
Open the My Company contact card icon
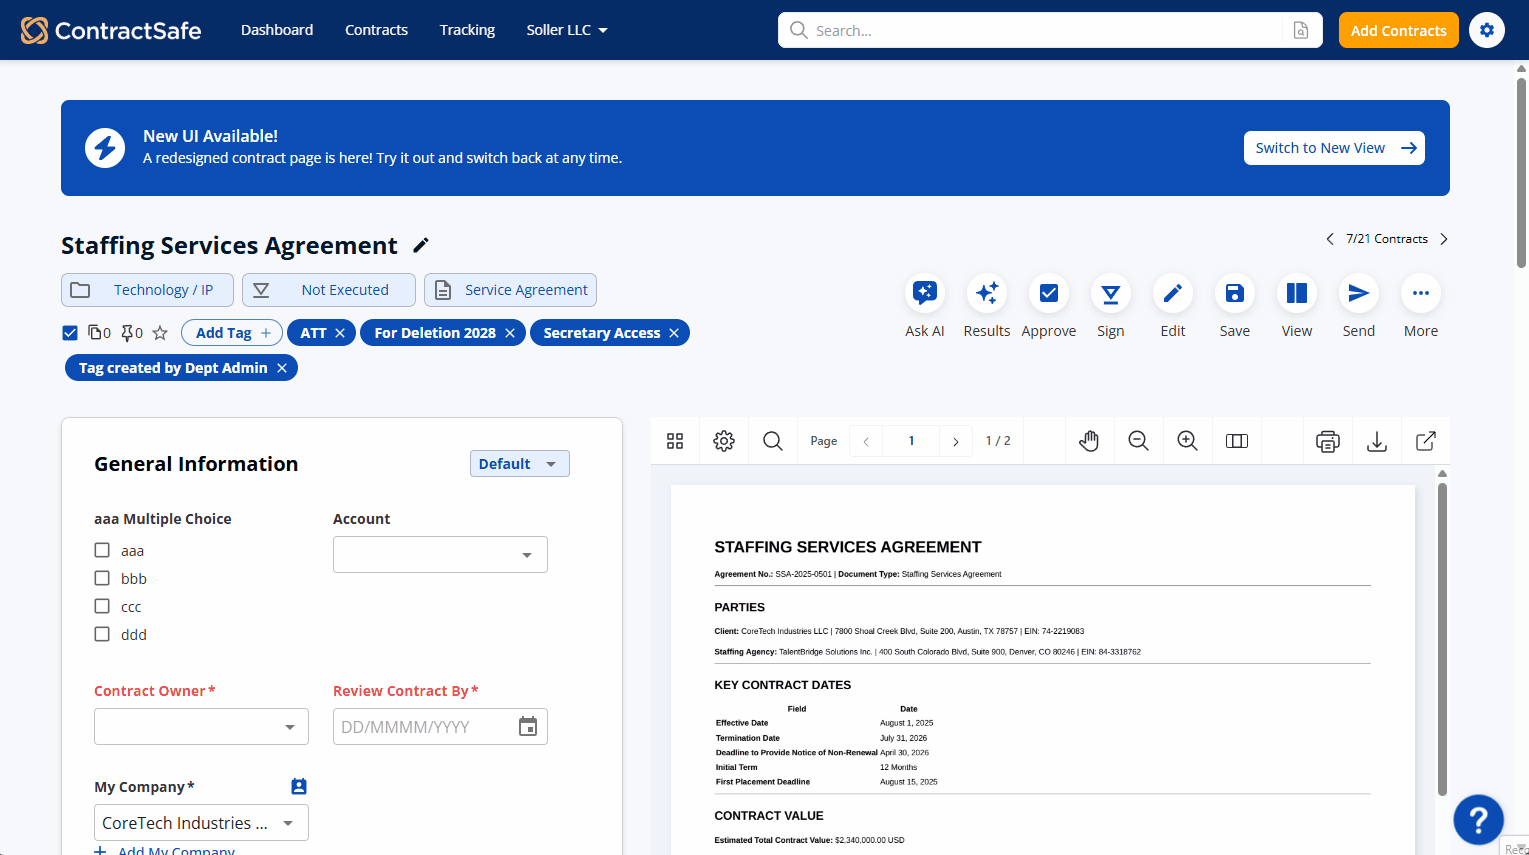(x=299, y=787)
